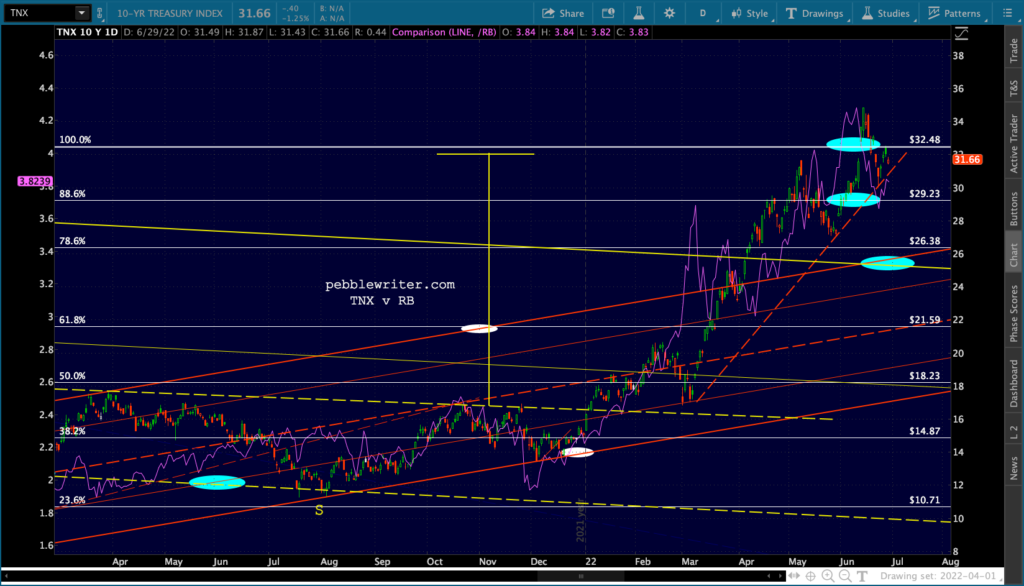Click the B: N/A bid quote text
Image resolution: width=1024 pixels, height=586 pixels.
point(332,8)
